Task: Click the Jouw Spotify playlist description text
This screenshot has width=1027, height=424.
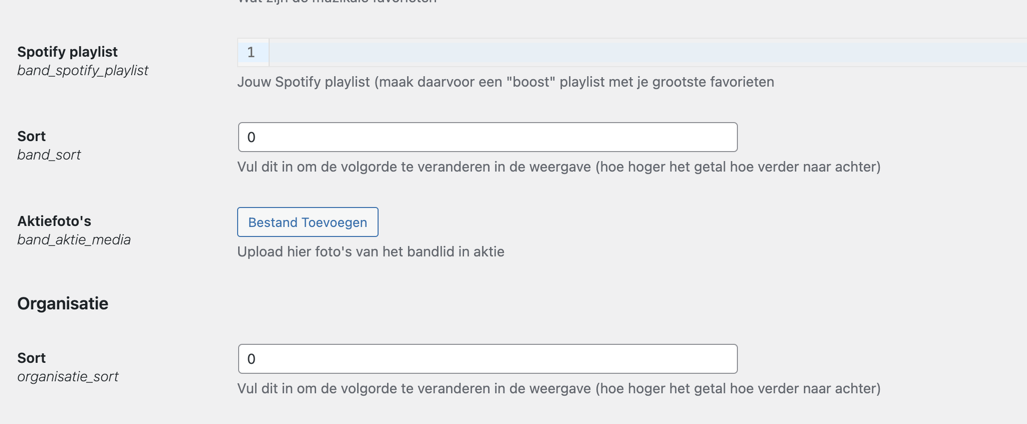Action: click(506, 82)
